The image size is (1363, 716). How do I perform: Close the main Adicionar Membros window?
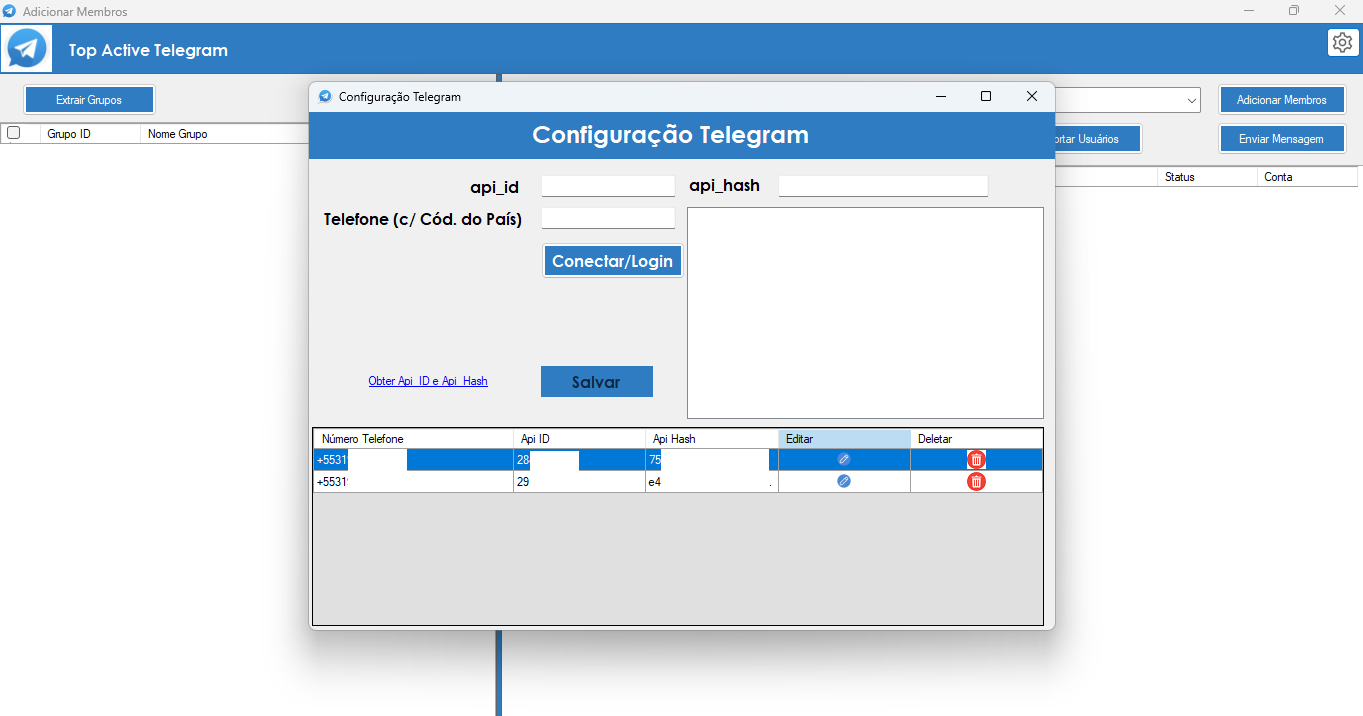(x=1340, y=11)
